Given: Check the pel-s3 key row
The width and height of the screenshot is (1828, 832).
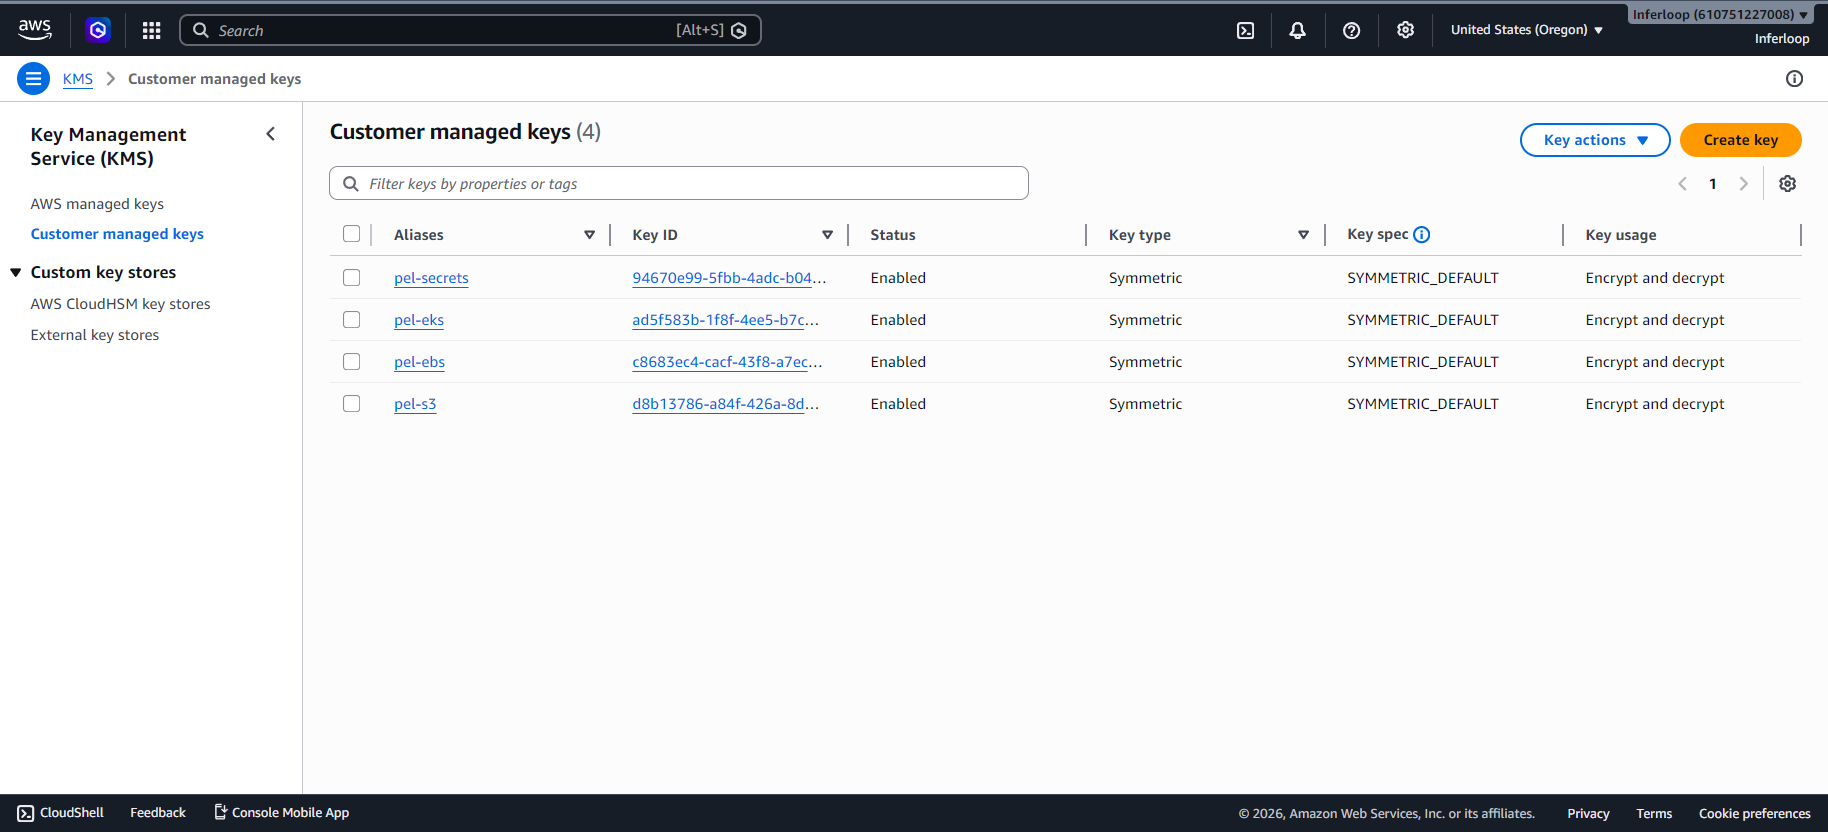Looking at the screenshot, I should pyautogui.click(x=351, y=404).
